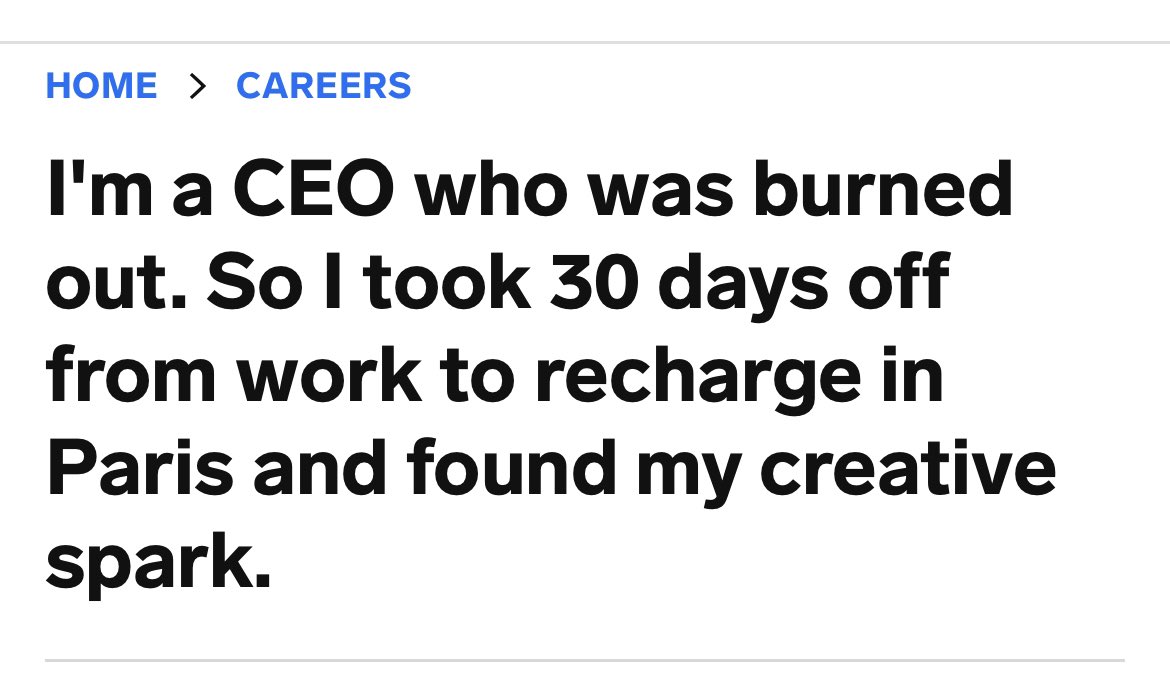Click the word 'burned' in the headline
The height and width of the screenshot is (682, 1170).
click(883, 188)
